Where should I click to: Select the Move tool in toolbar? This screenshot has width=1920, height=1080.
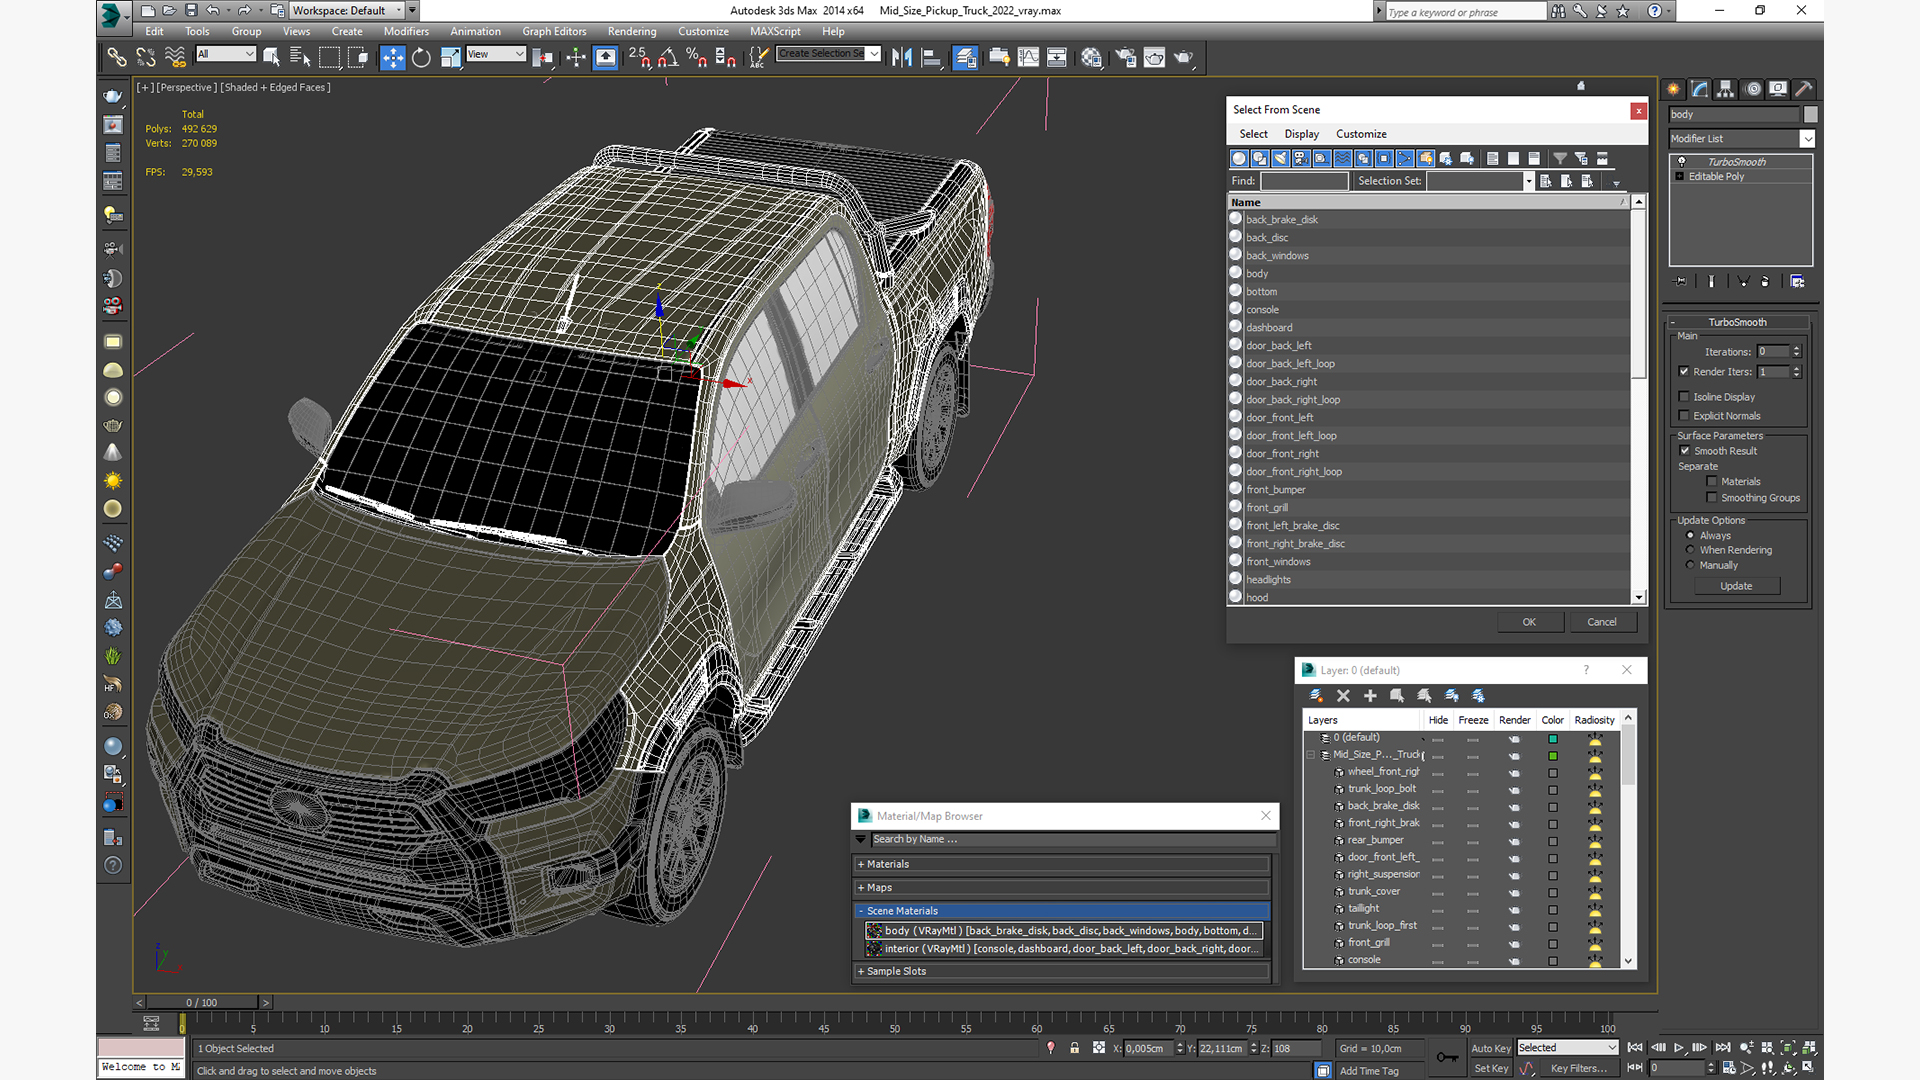click(392, 58)
